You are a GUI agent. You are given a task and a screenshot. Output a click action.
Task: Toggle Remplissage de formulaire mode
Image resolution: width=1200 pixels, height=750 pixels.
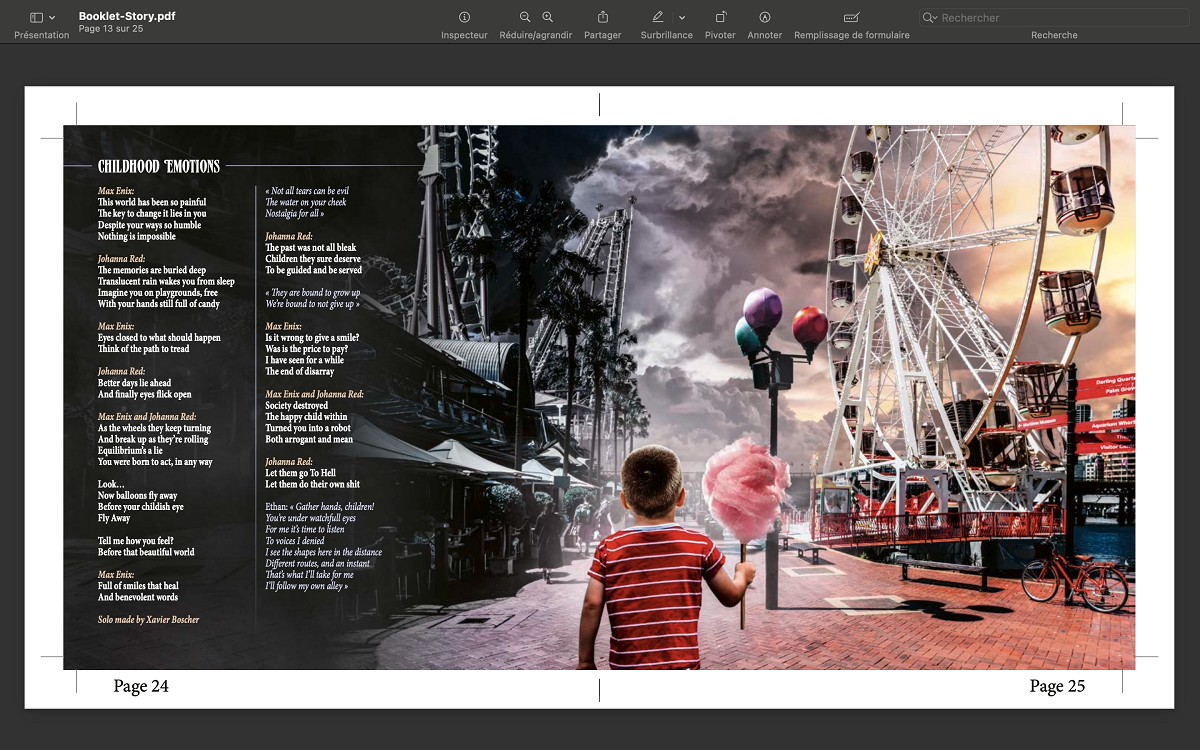point(851,17)
